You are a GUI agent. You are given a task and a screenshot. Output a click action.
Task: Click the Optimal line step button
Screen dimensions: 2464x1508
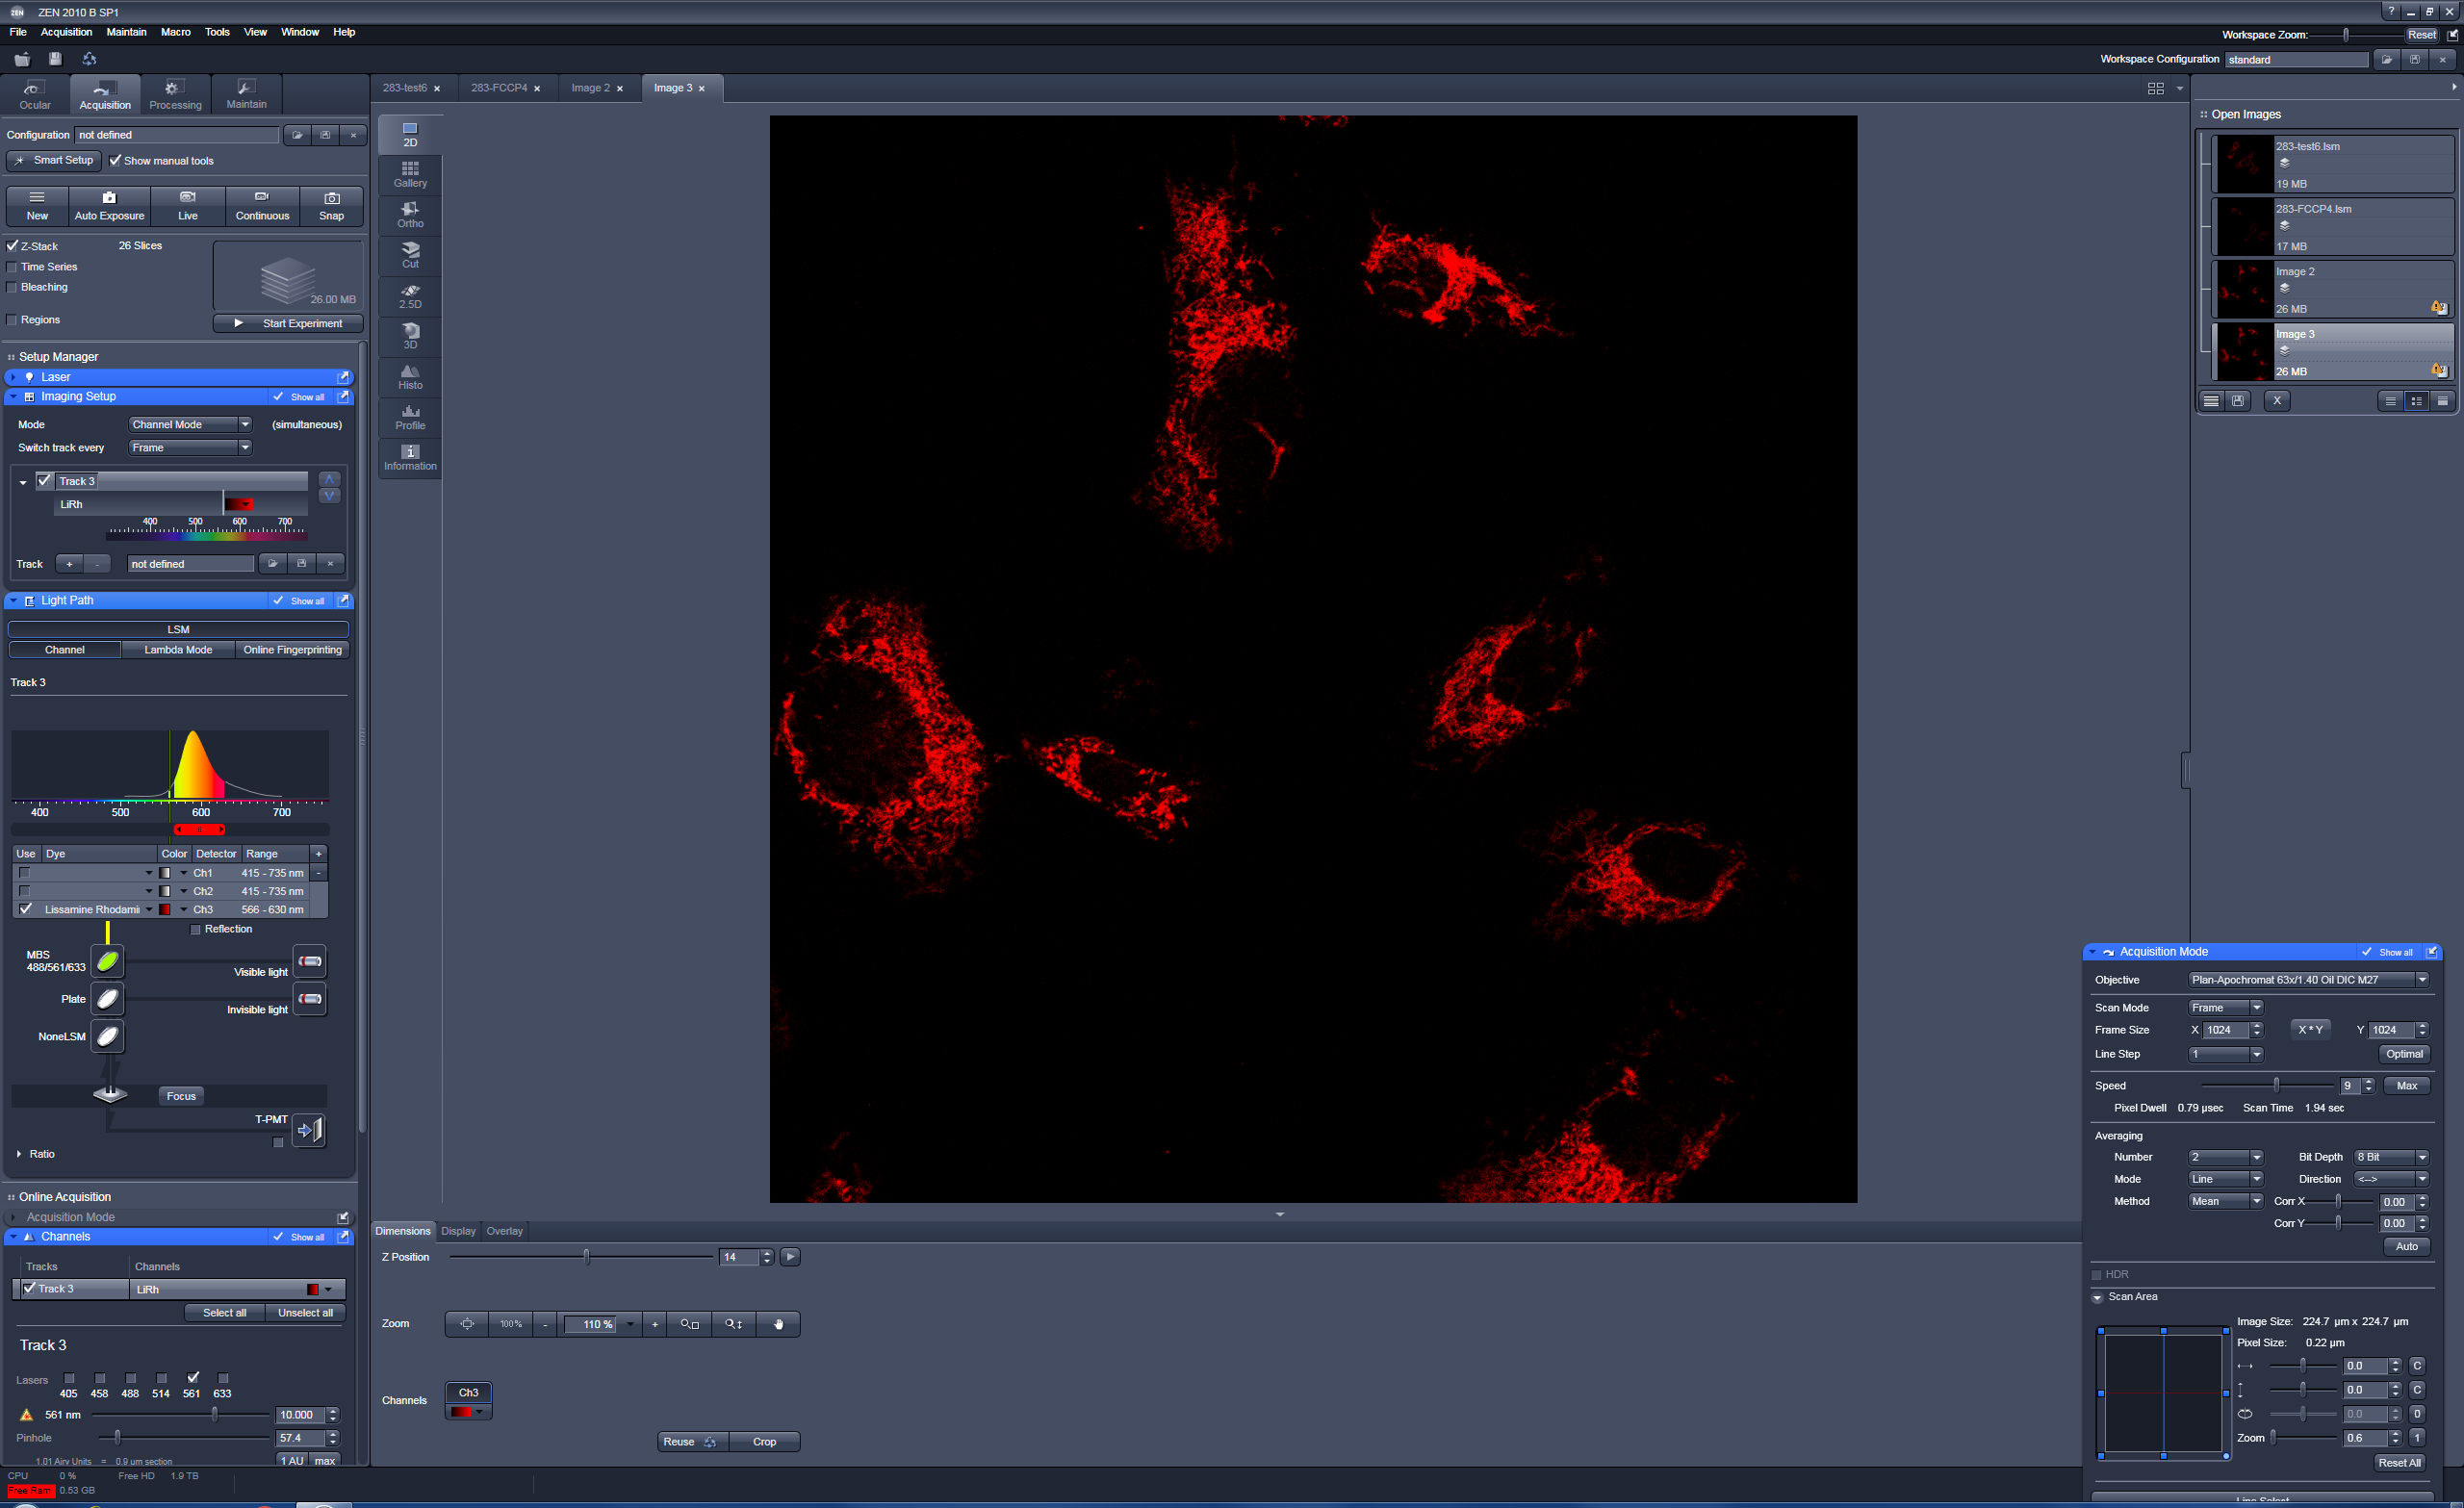pos(2403,1054)
